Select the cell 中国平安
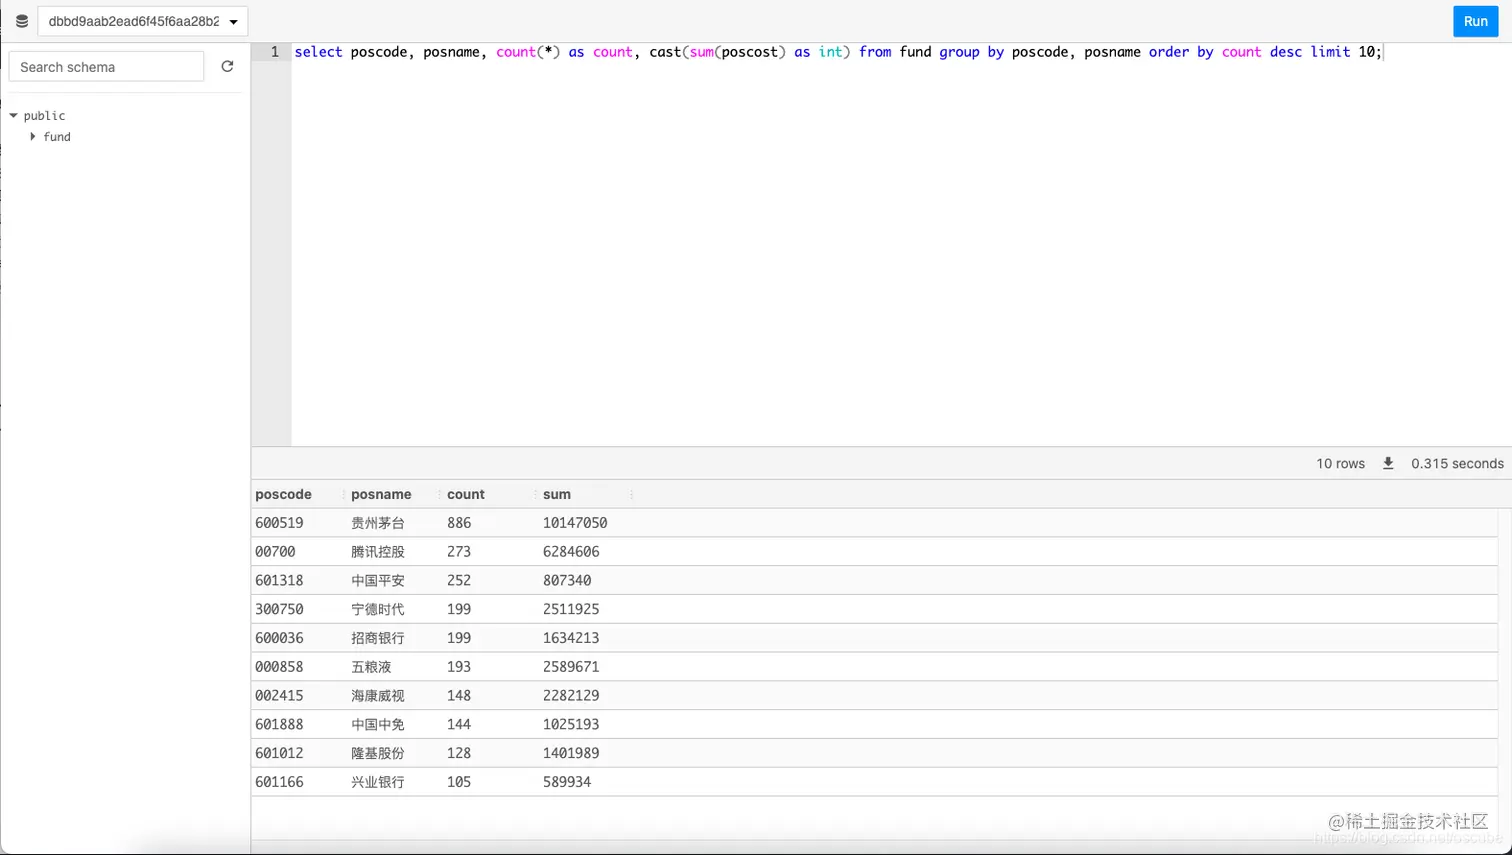The width and height of the screenshot is (1512, 855). point(377,581)
